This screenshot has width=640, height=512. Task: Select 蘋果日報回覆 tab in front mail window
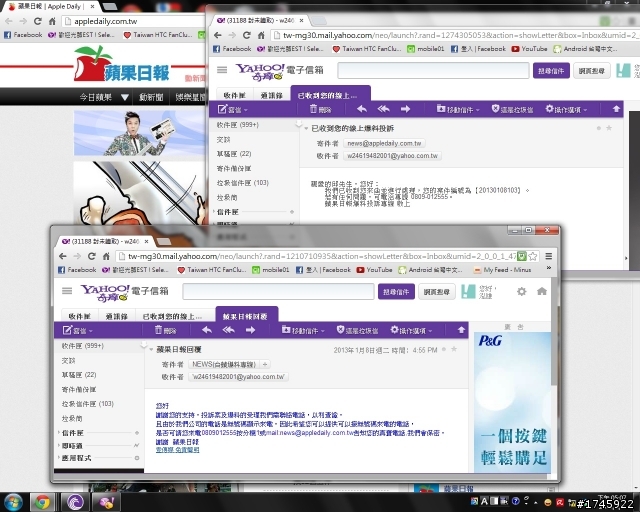[245, 316]
